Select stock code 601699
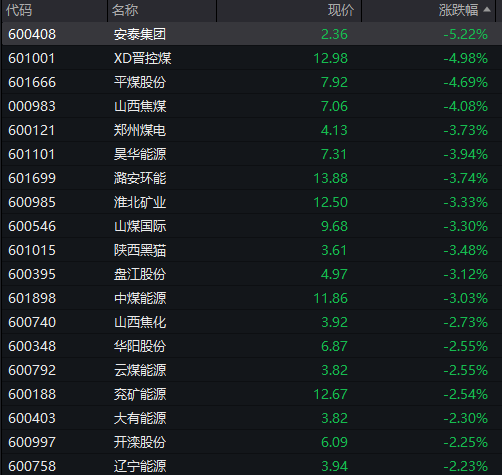The height and width of the screenshot is (475, 502). (x=32, y=178)
